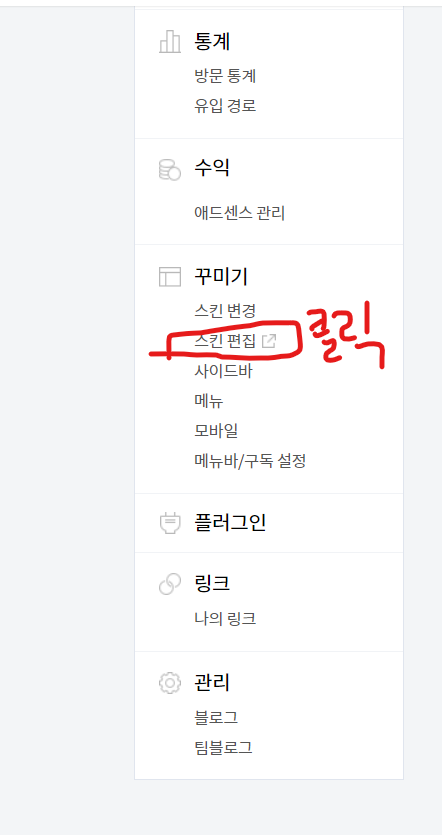442x835 pixels.
Task: Open 팀블로그 management
Action: (223, 748)
